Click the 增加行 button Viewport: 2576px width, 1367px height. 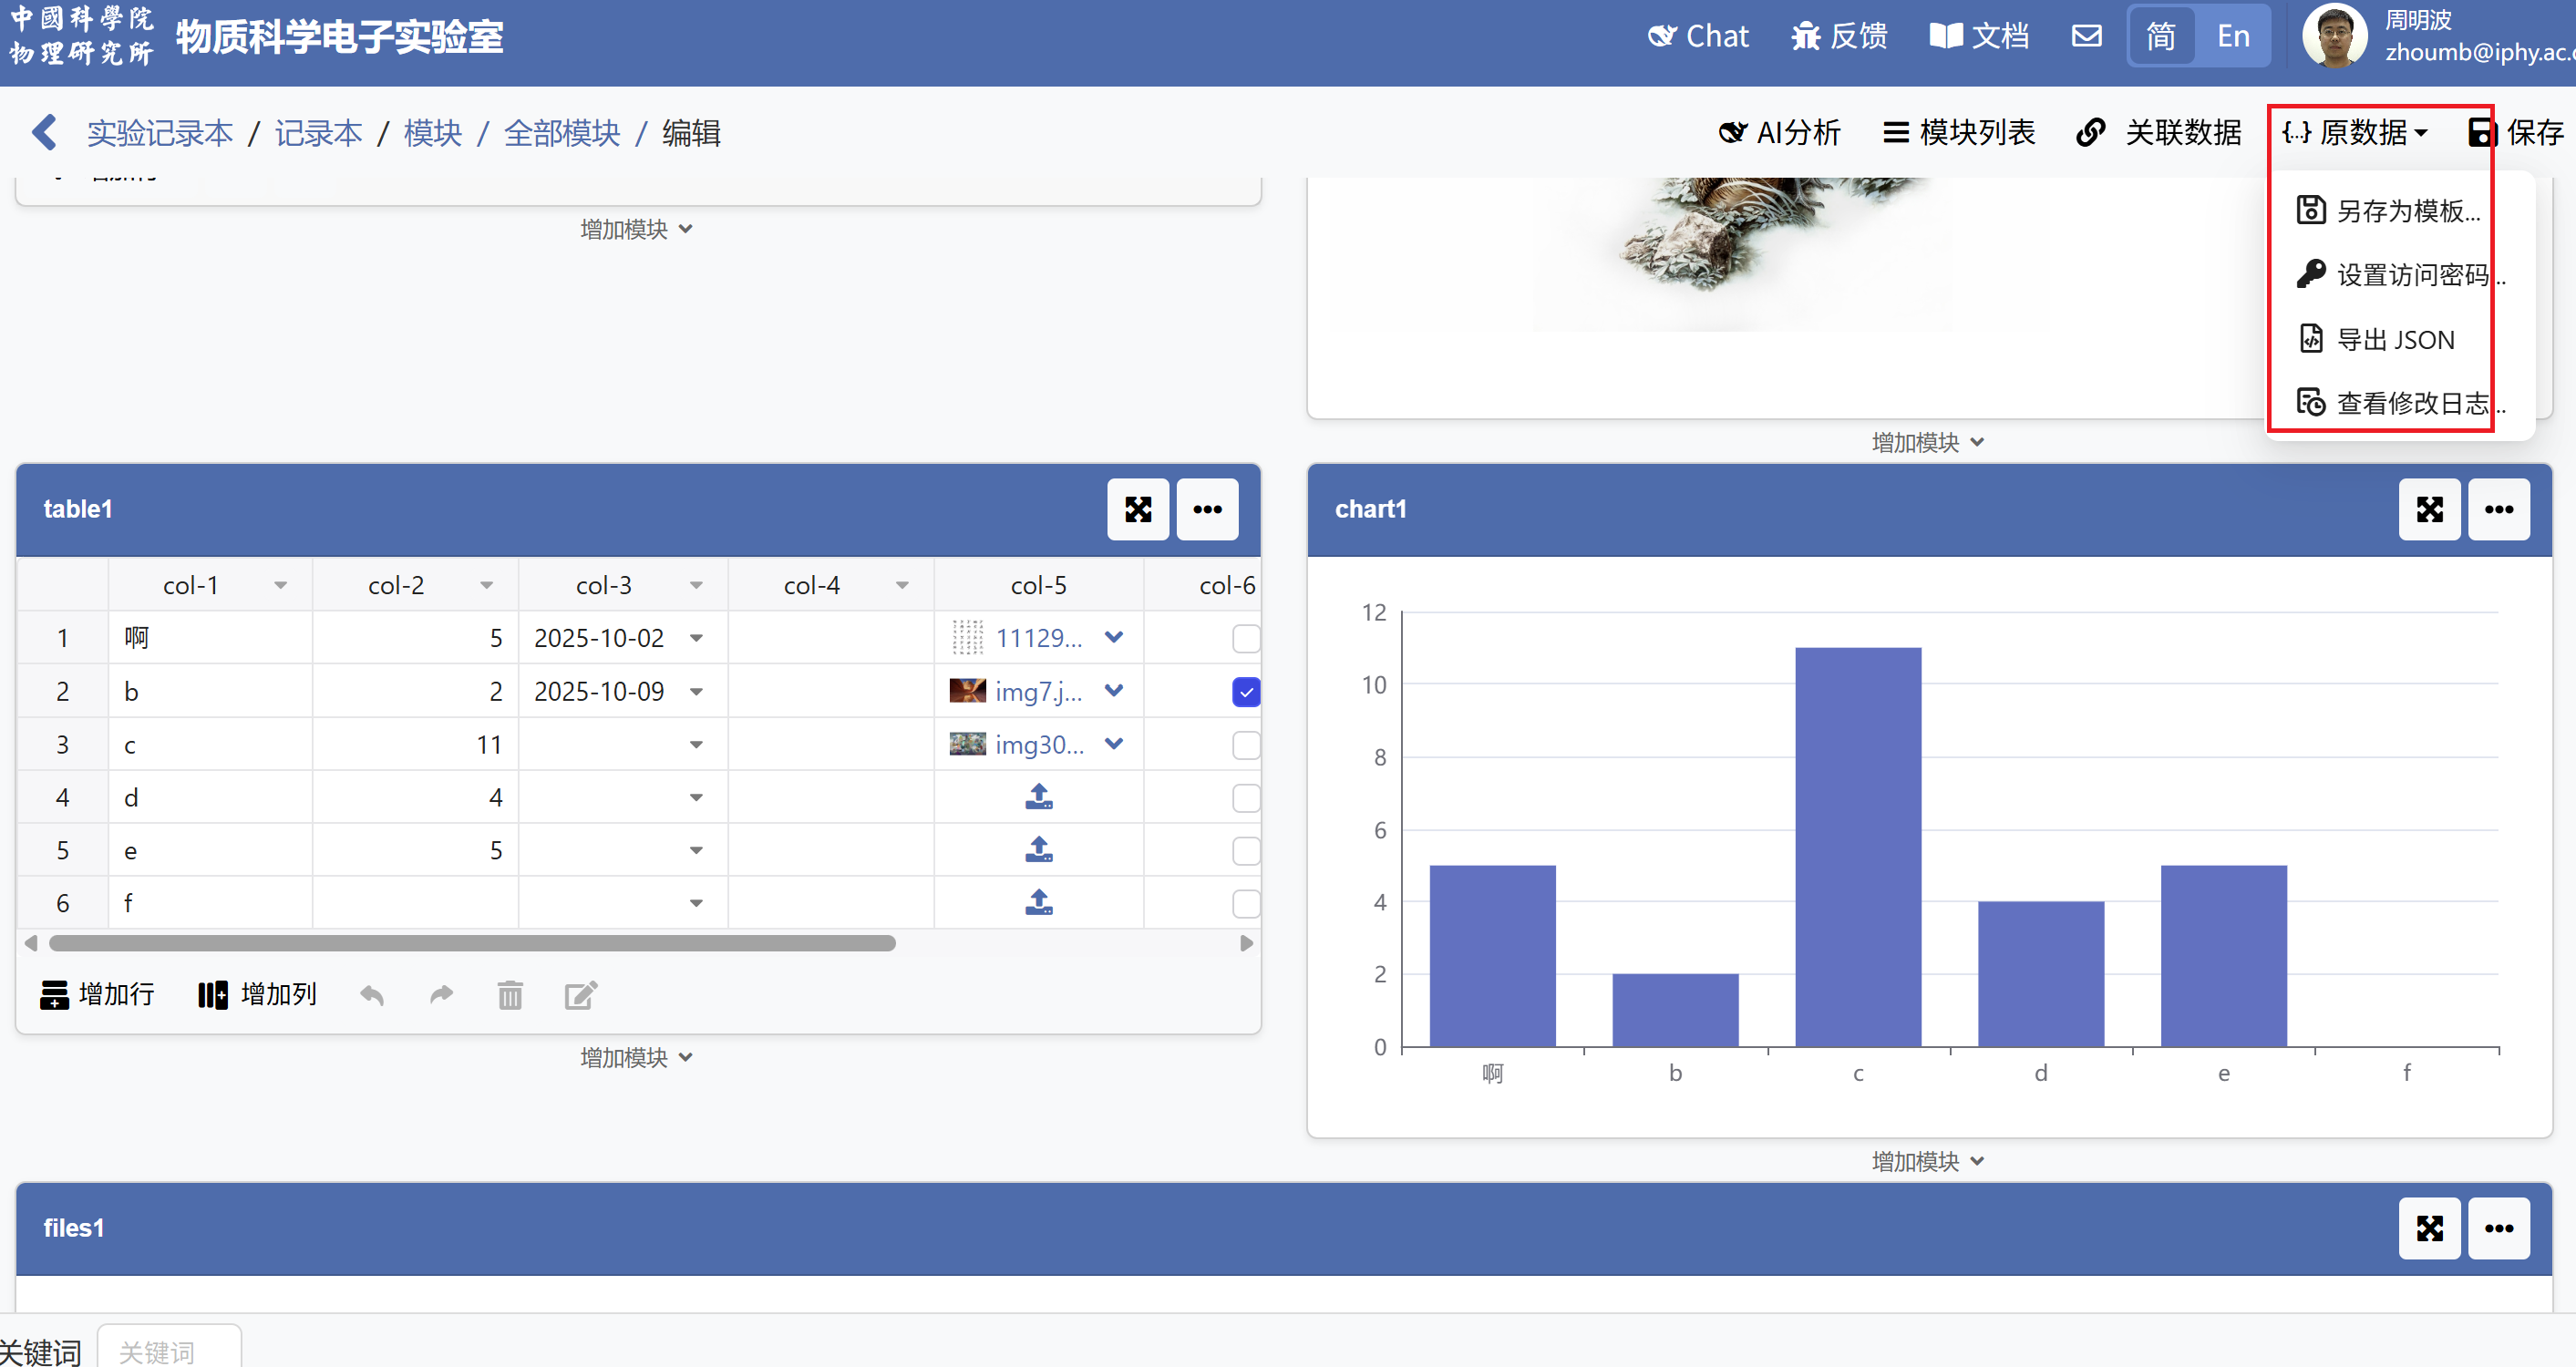point(97,994)
